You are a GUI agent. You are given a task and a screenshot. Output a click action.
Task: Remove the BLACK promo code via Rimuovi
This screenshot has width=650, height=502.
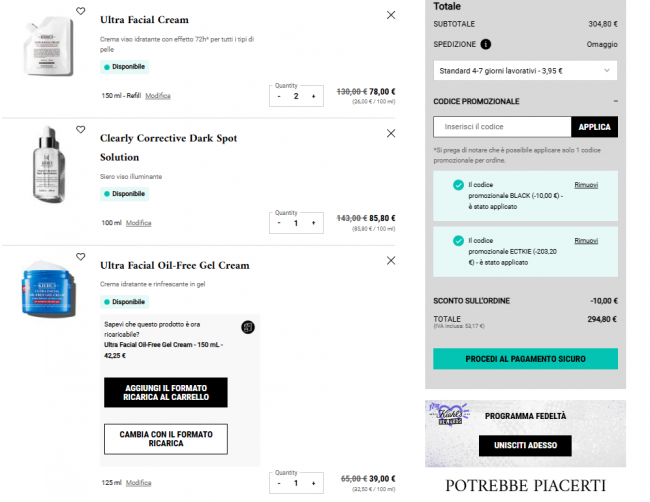point(586,185)
